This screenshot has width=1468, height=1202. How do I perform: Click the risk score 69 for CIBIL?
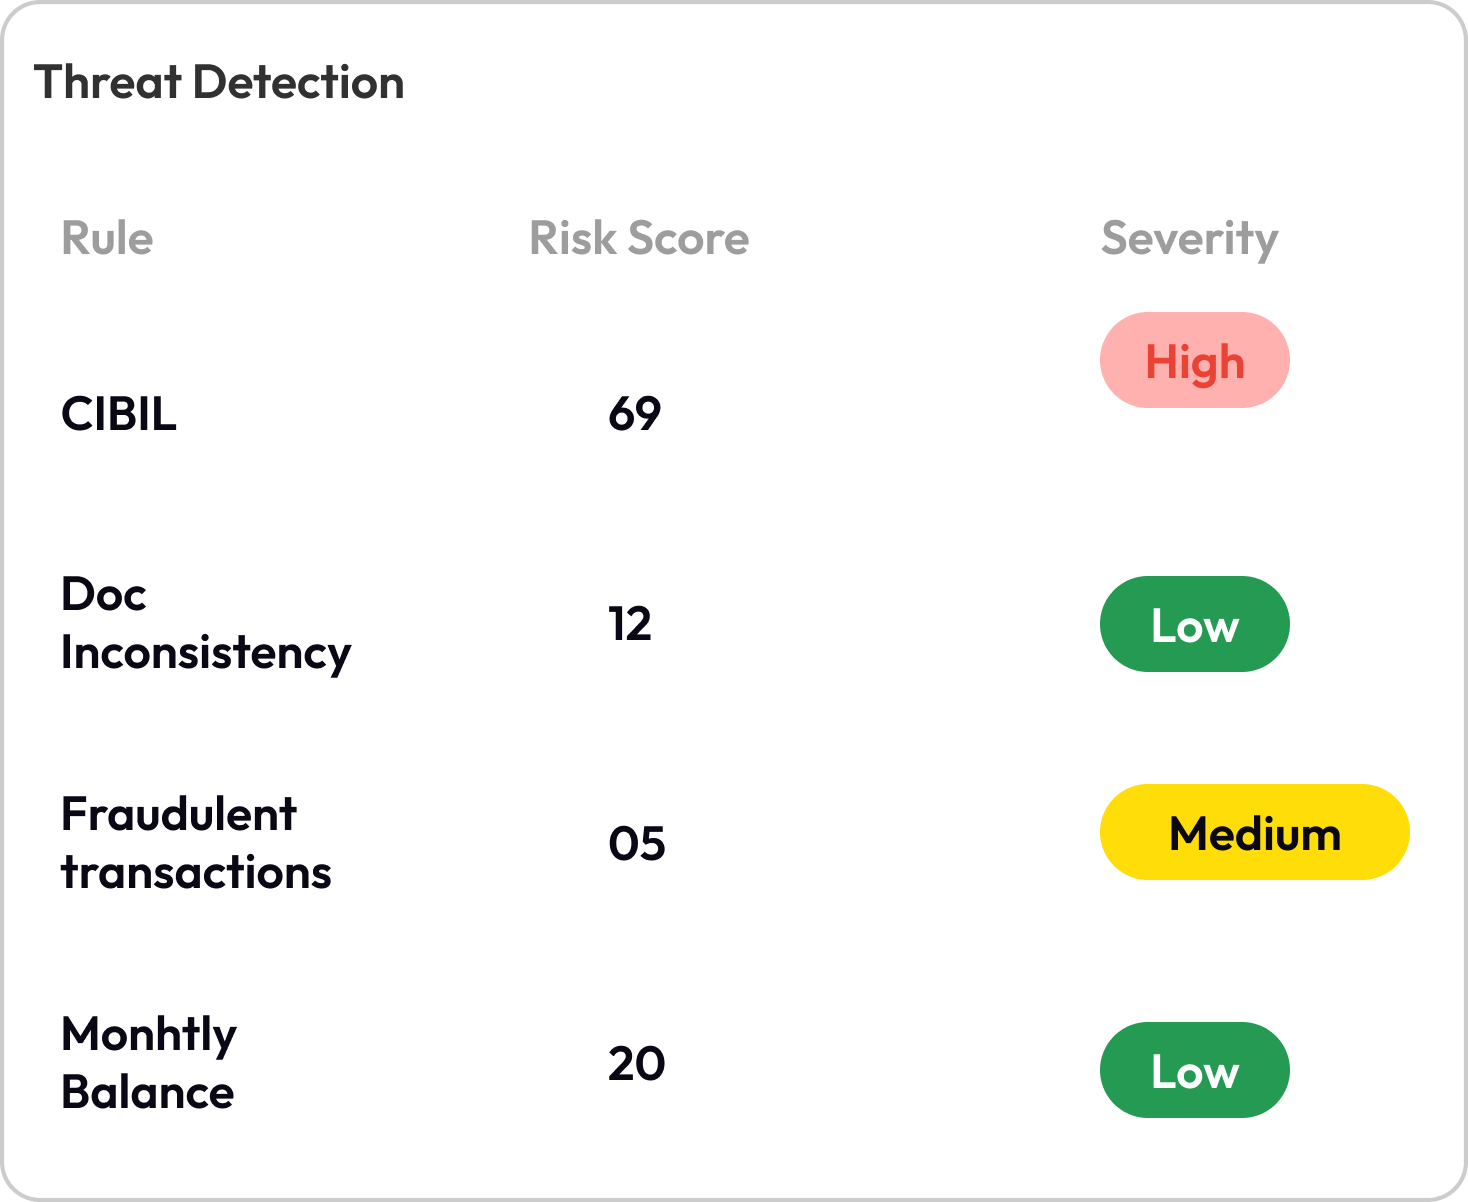coord(636,412)
